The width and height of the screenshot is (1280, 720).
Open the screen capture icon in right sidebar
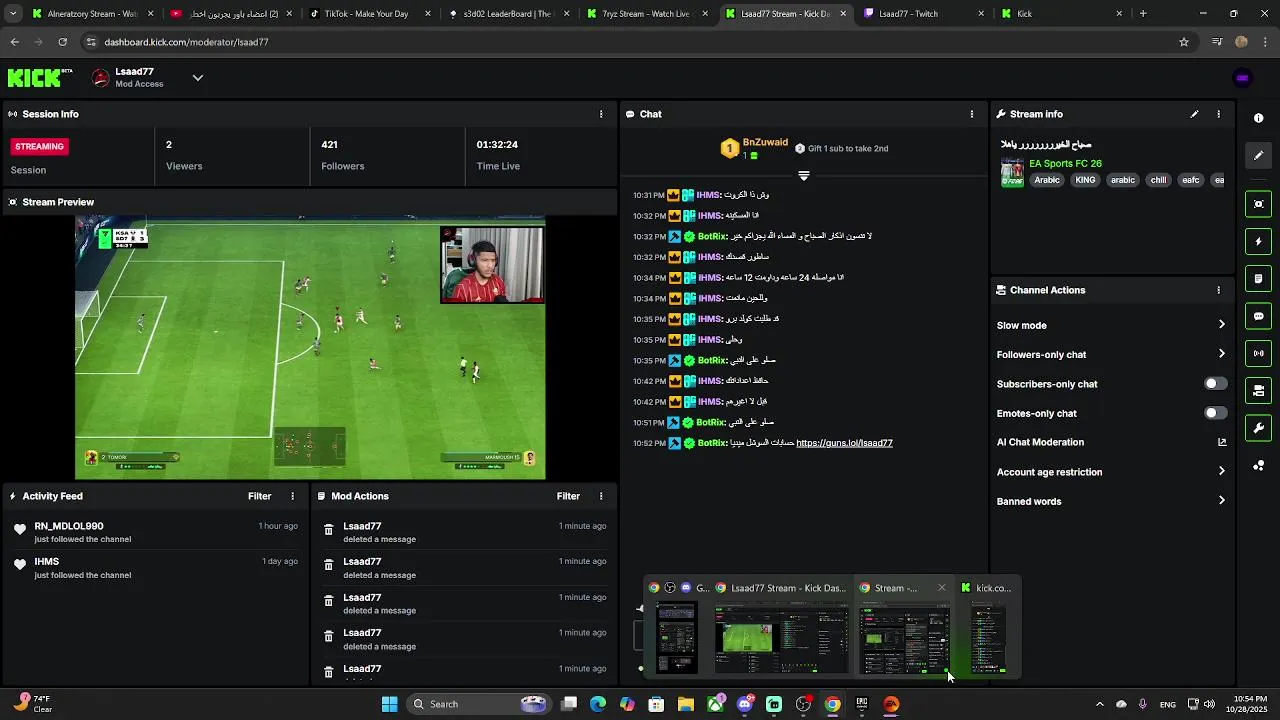(x=1258, y=204)
